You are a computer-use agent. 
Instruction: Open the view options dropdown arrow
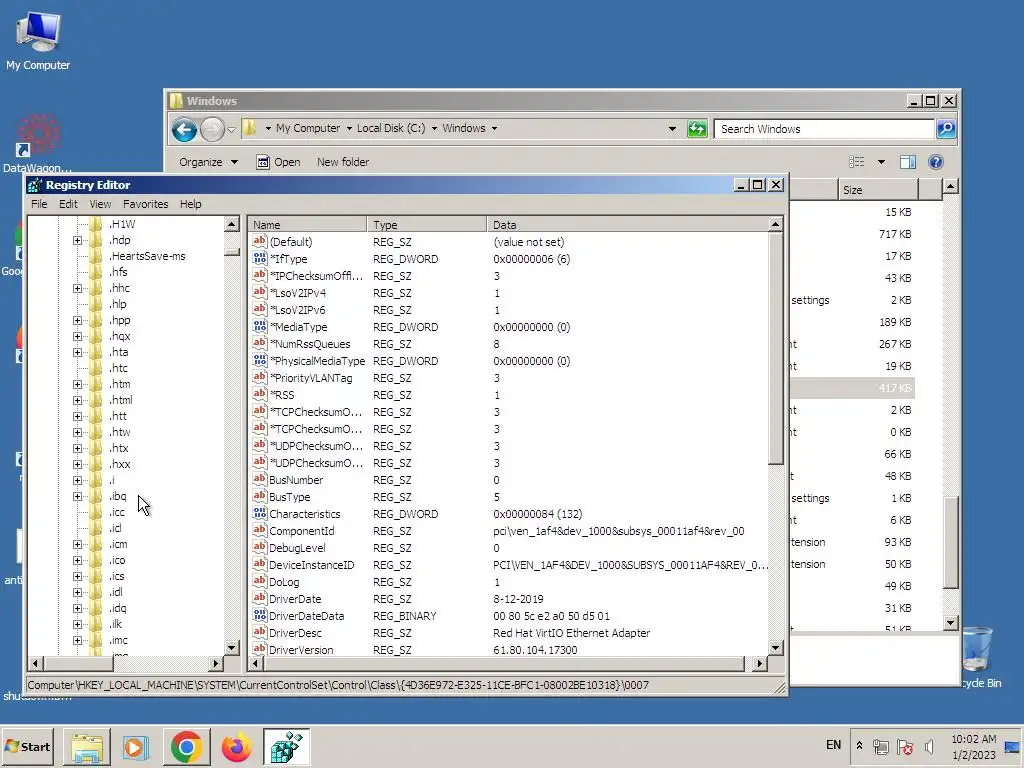pyautogui.click(x=881, y=162)
